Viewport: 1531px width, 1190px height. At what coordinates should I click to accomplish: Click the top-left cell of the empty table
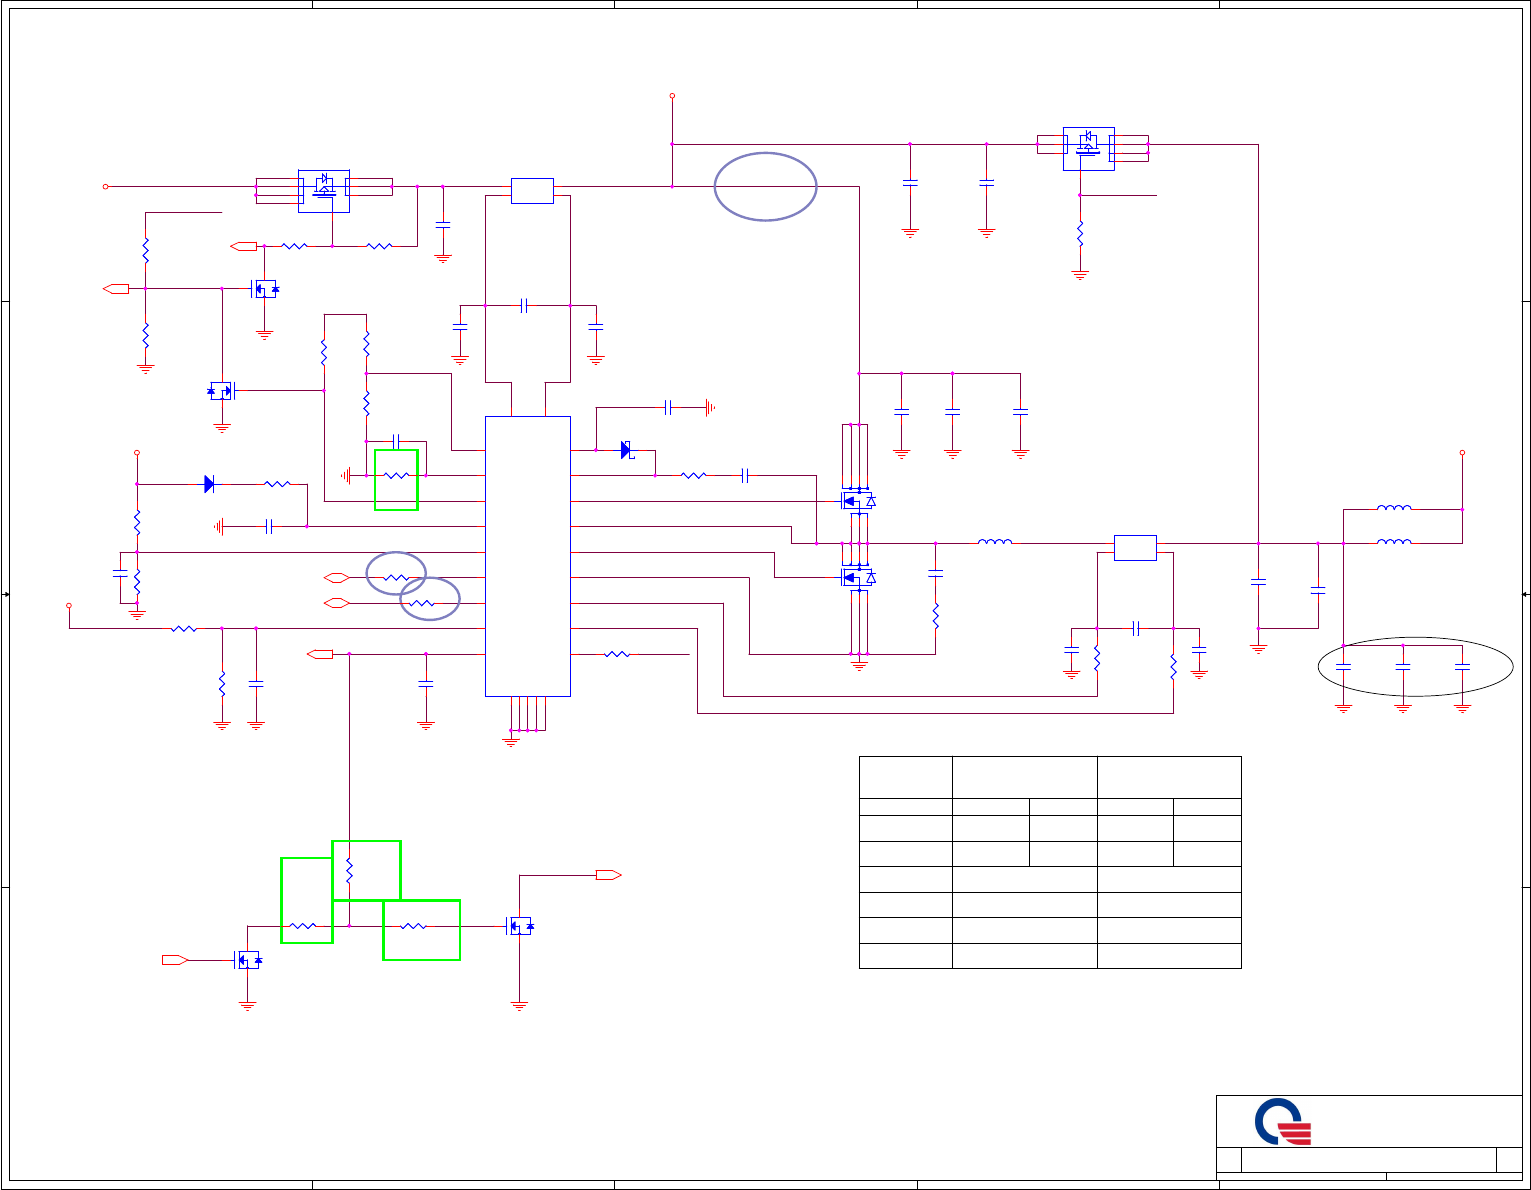click(905, 777)
